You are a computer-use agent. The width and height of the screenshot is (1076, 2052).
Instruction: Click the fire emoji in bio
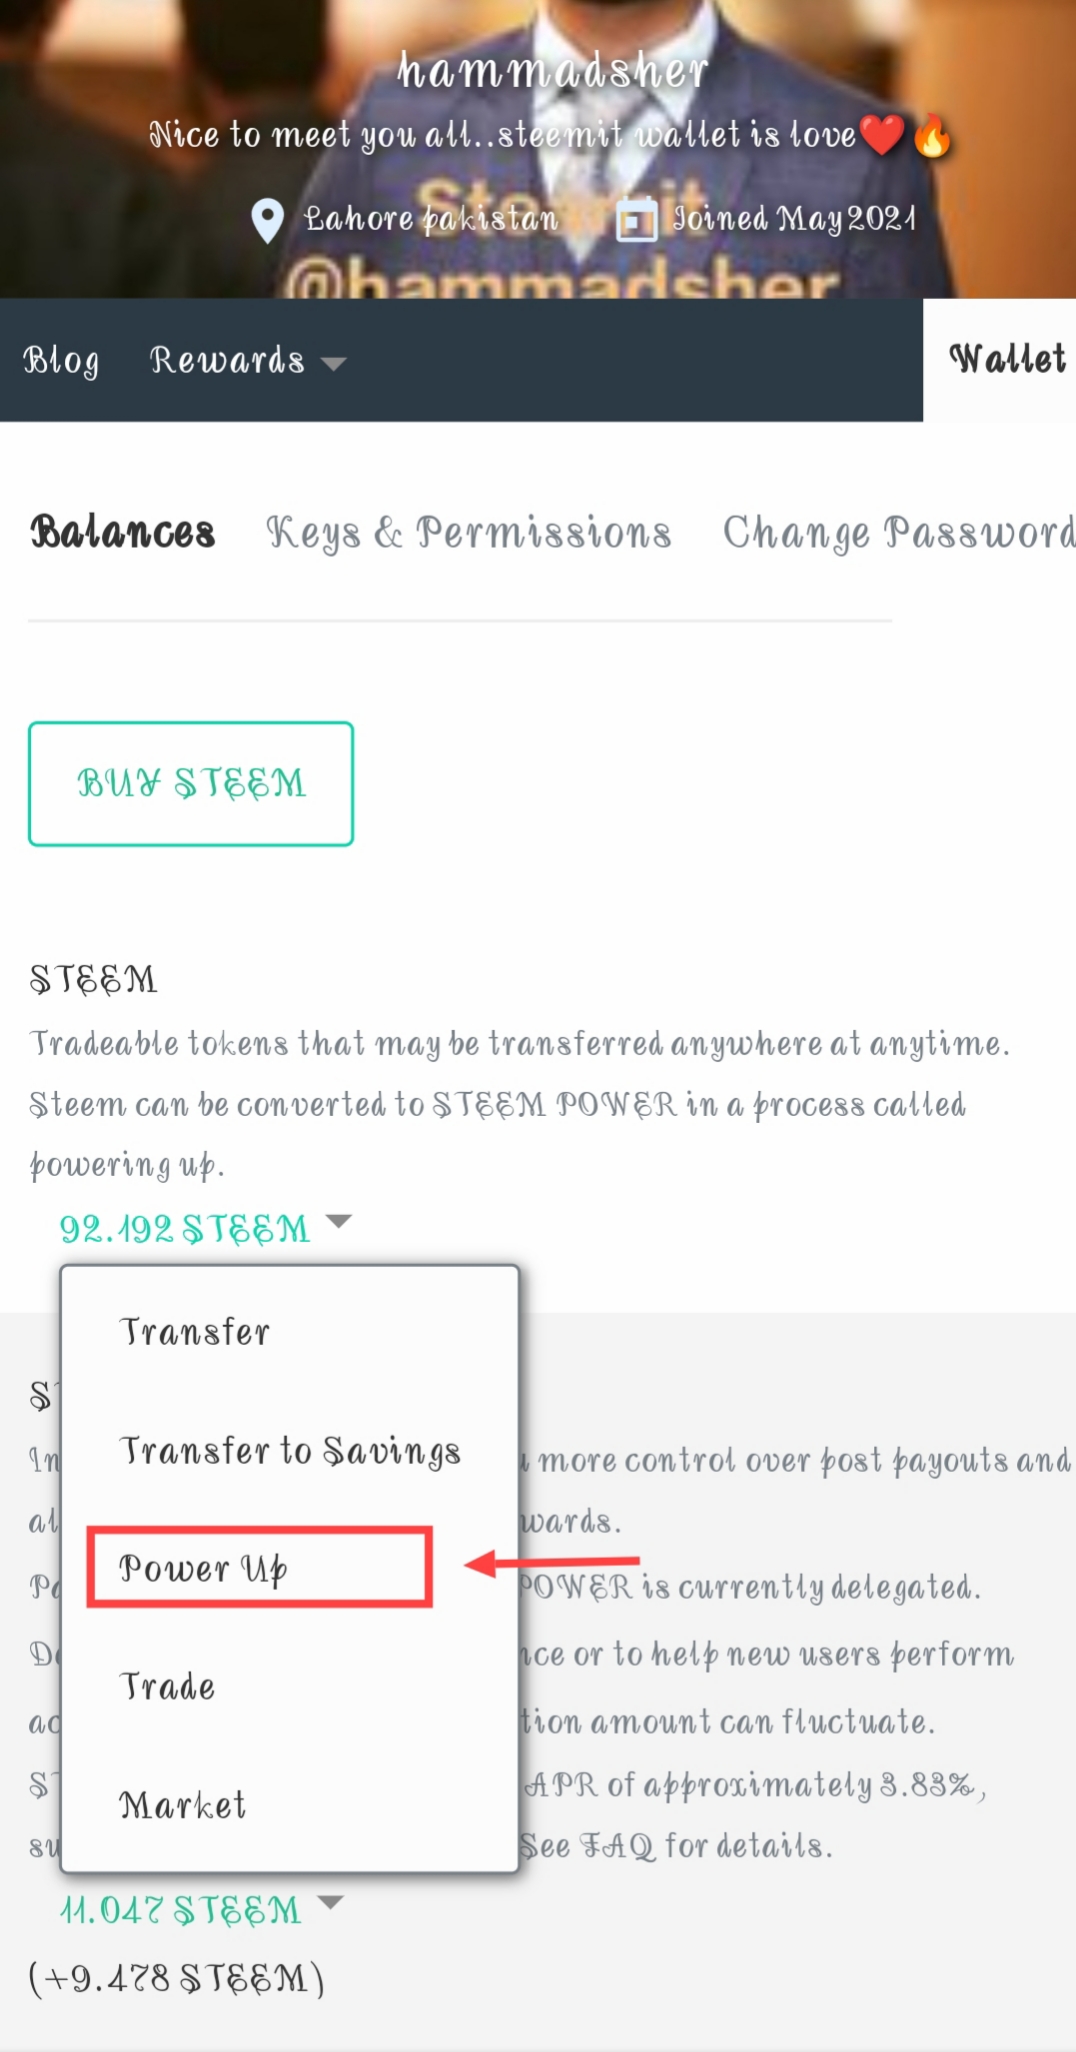[933, 135]
